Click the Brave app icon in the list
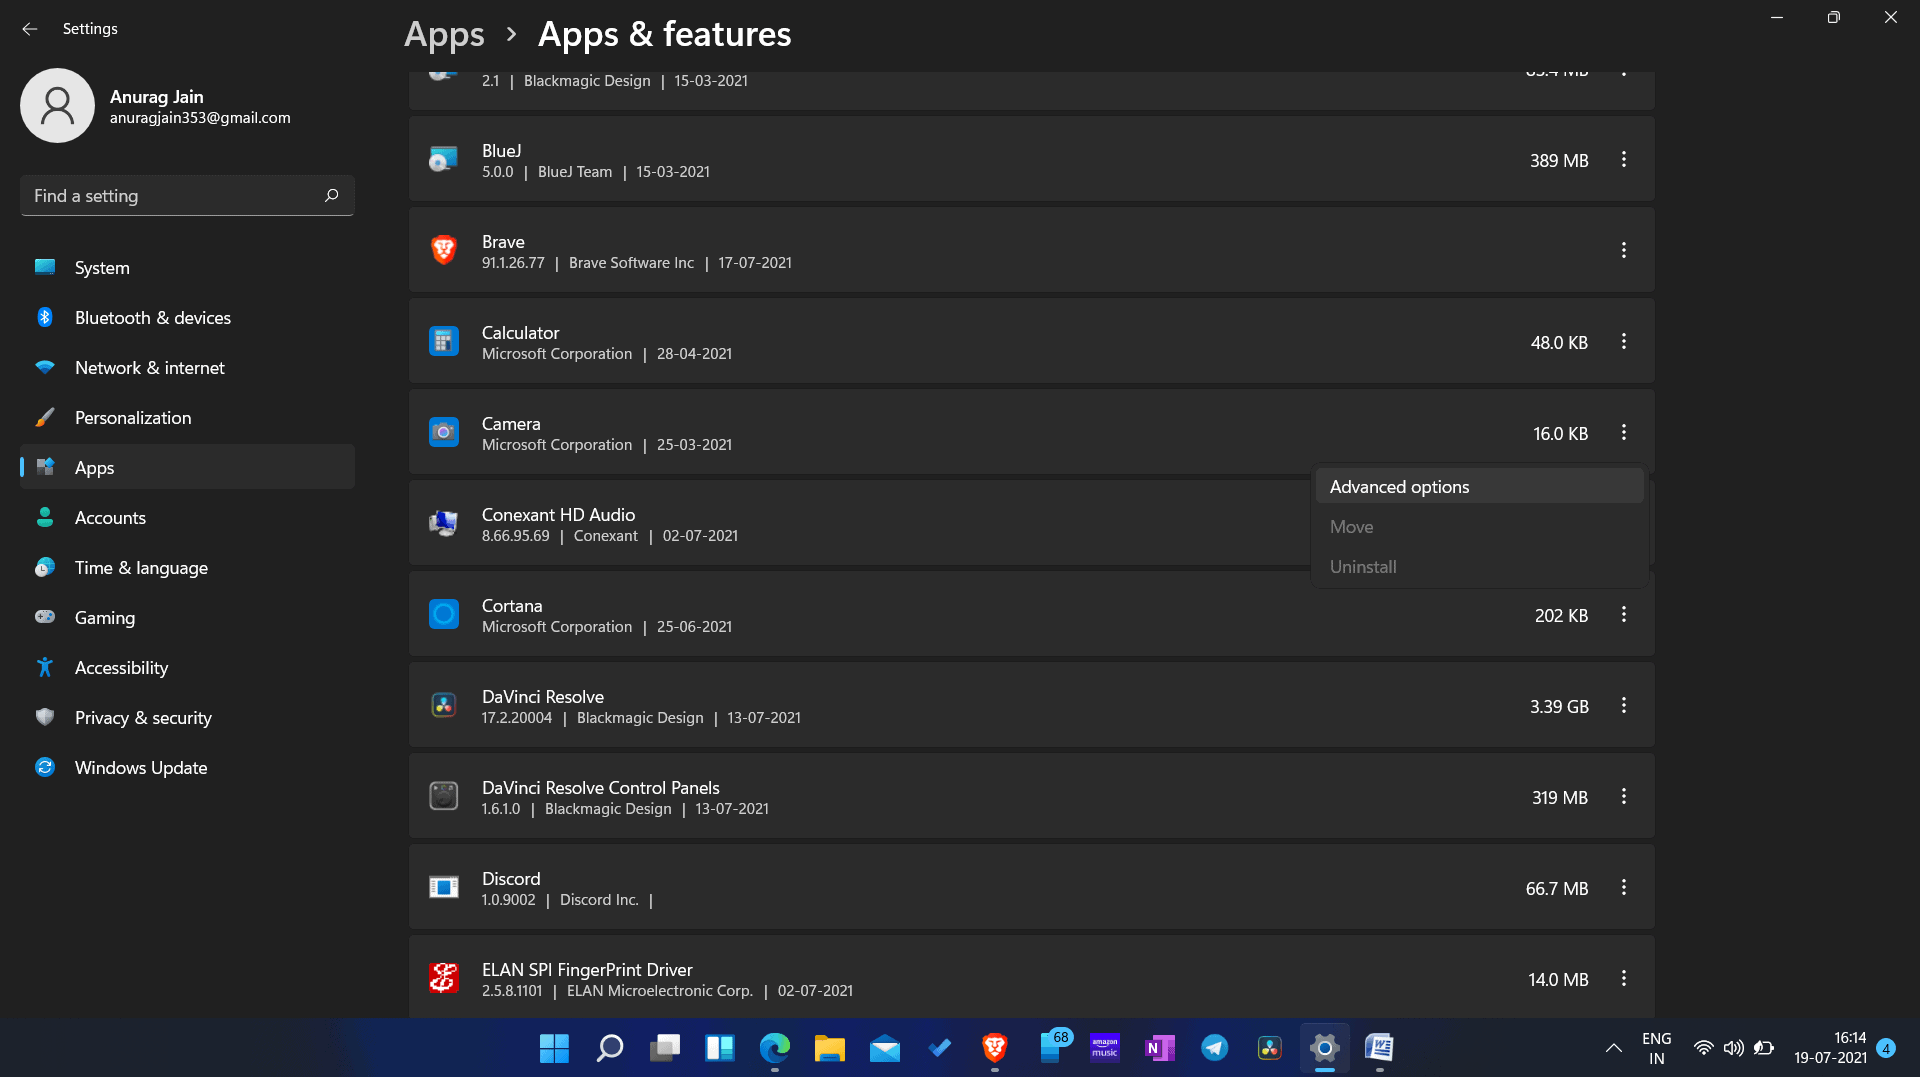Image resolution: width=1920 pixels, height=1077 pixels. coord(443,250)
